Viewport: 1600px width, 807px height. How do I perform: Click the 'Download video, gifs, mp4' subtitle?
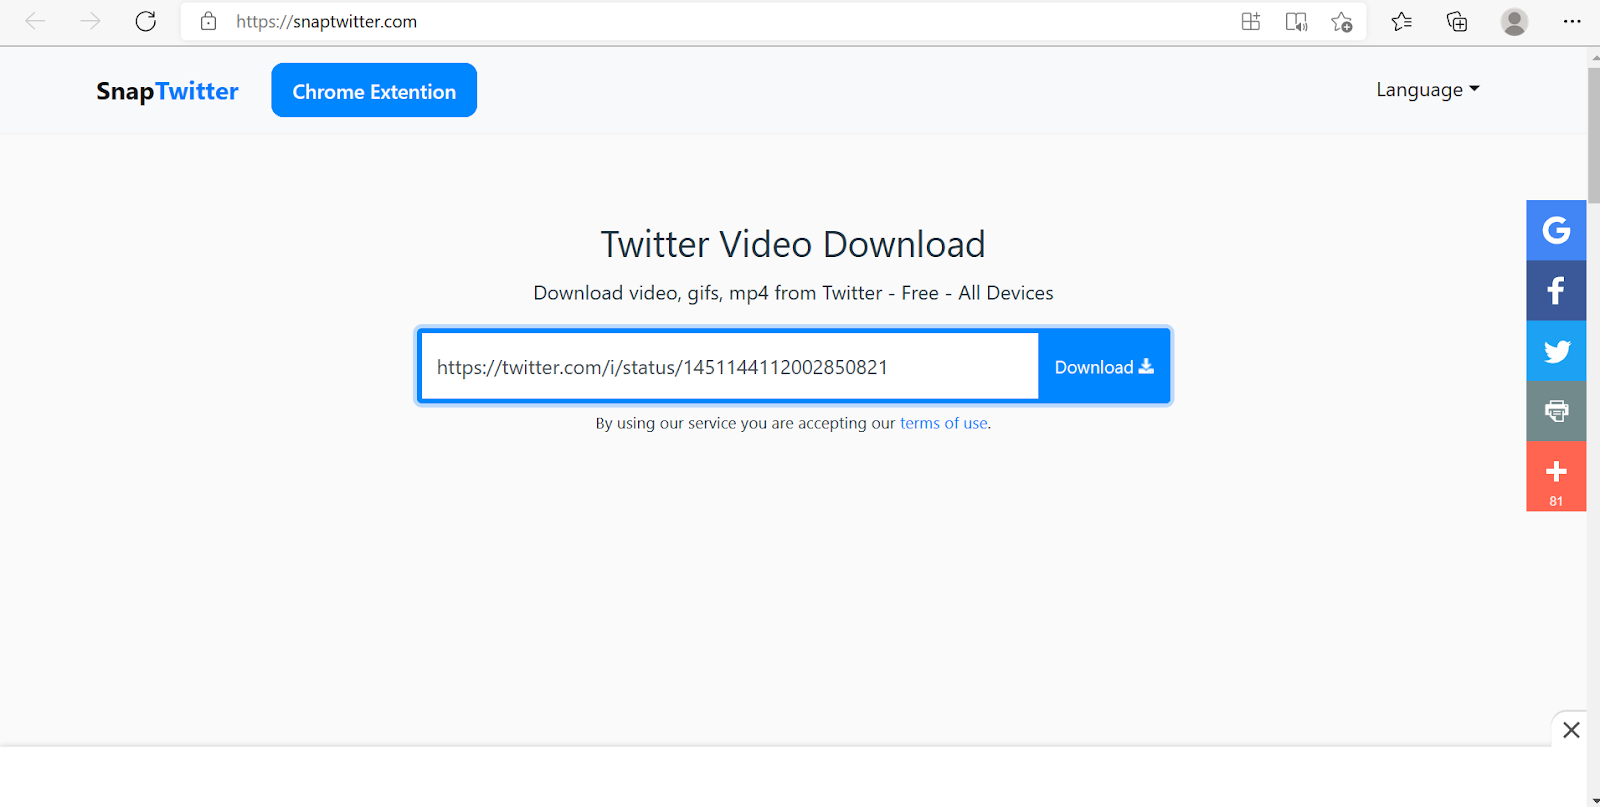(793, 293)
